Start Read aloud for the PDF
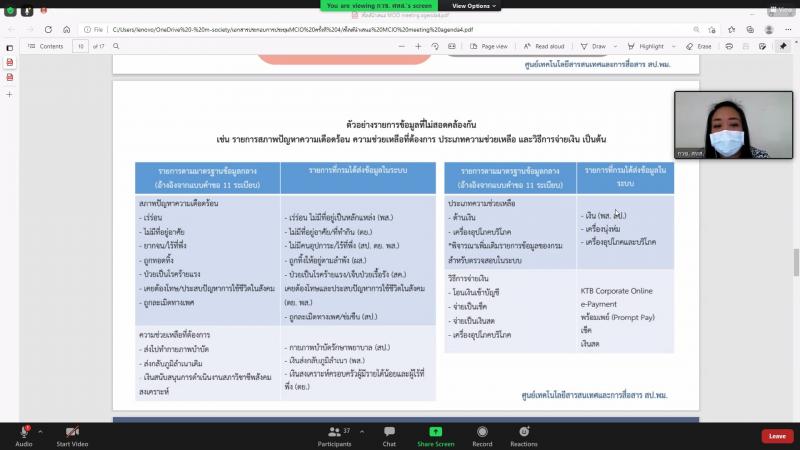 click(544, 46)
